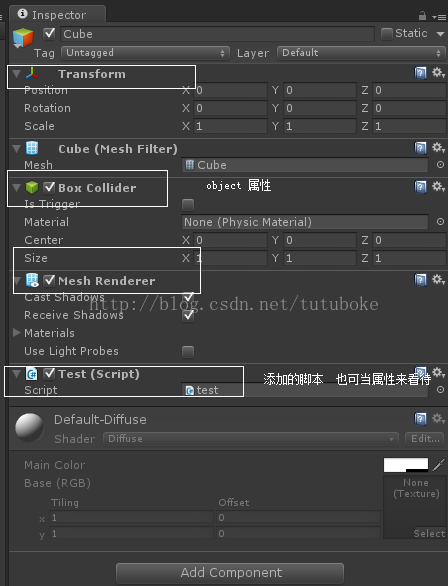Click the Script field showing test
This screenshot has width=448, height=586.
tap(305, 390)
